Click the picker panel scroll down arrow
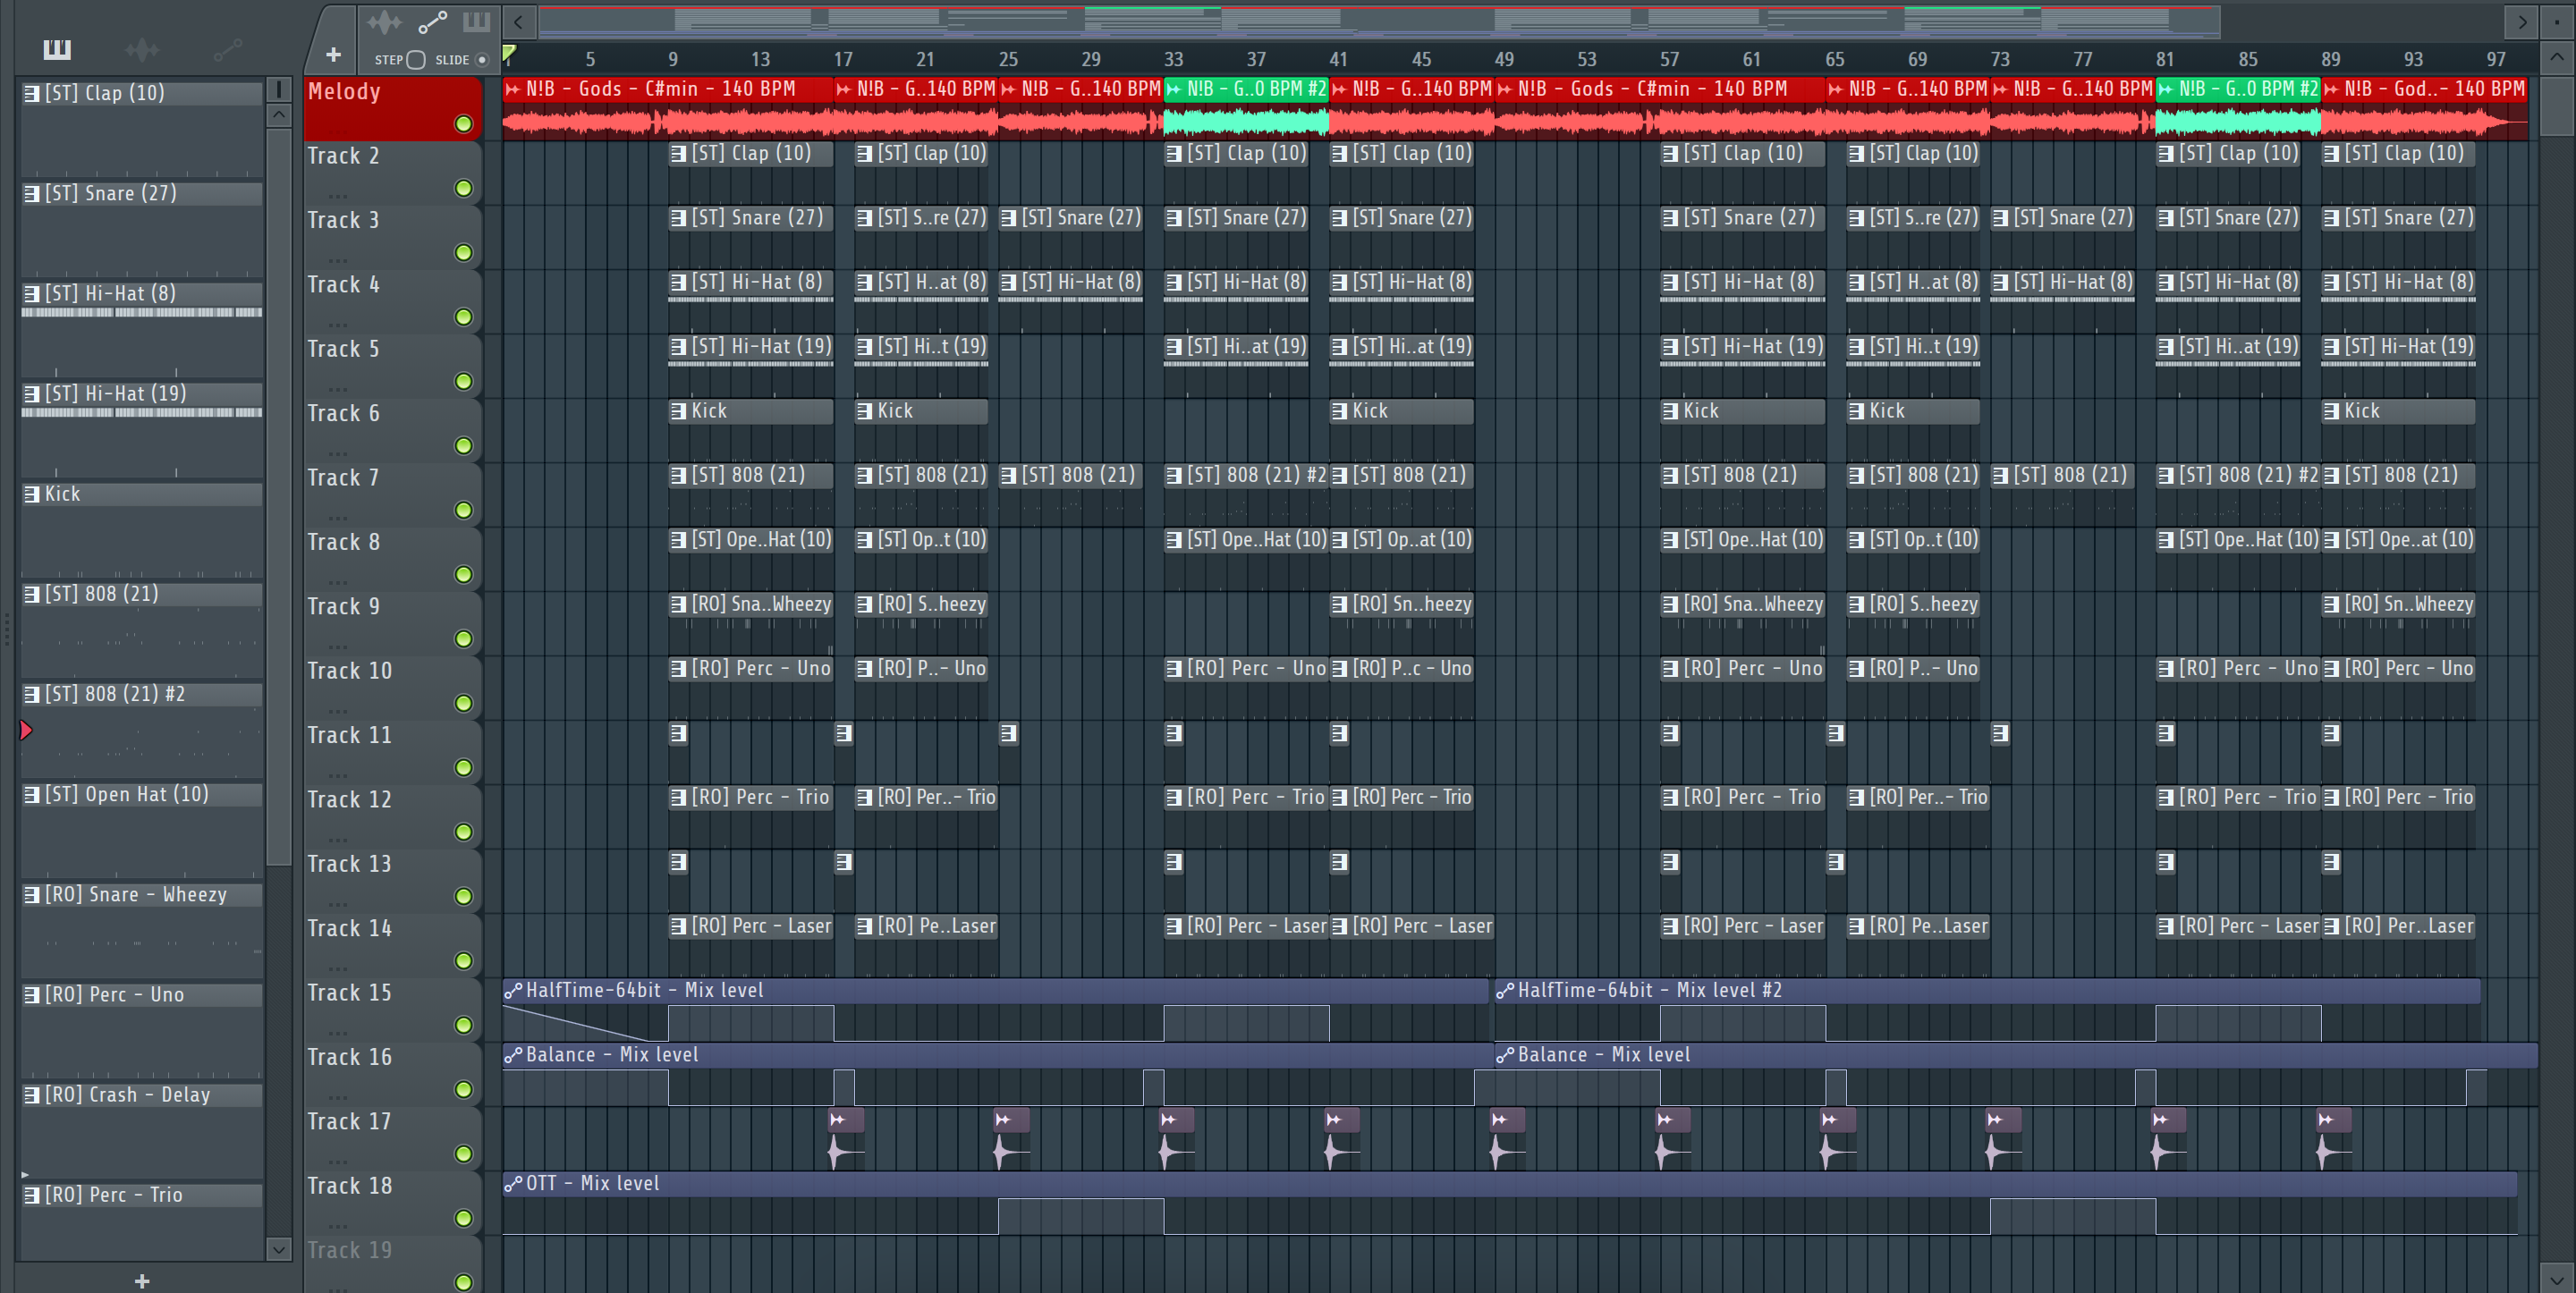Screen dimensions: 2576x1293 [x=279, y=1249]
